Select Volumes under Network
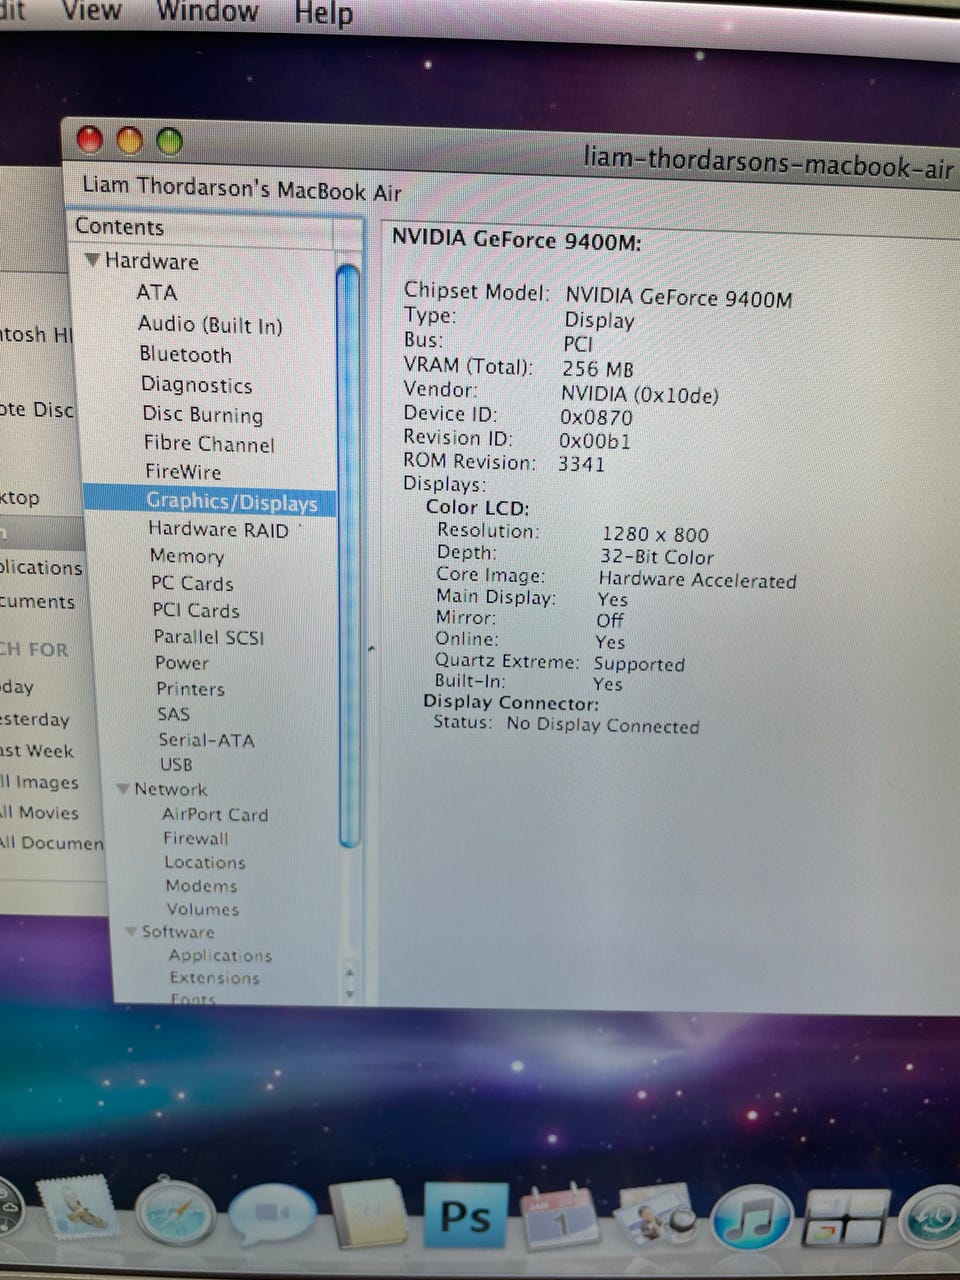960x1280 pixels. pyautogui.click(x=203, y=908)
